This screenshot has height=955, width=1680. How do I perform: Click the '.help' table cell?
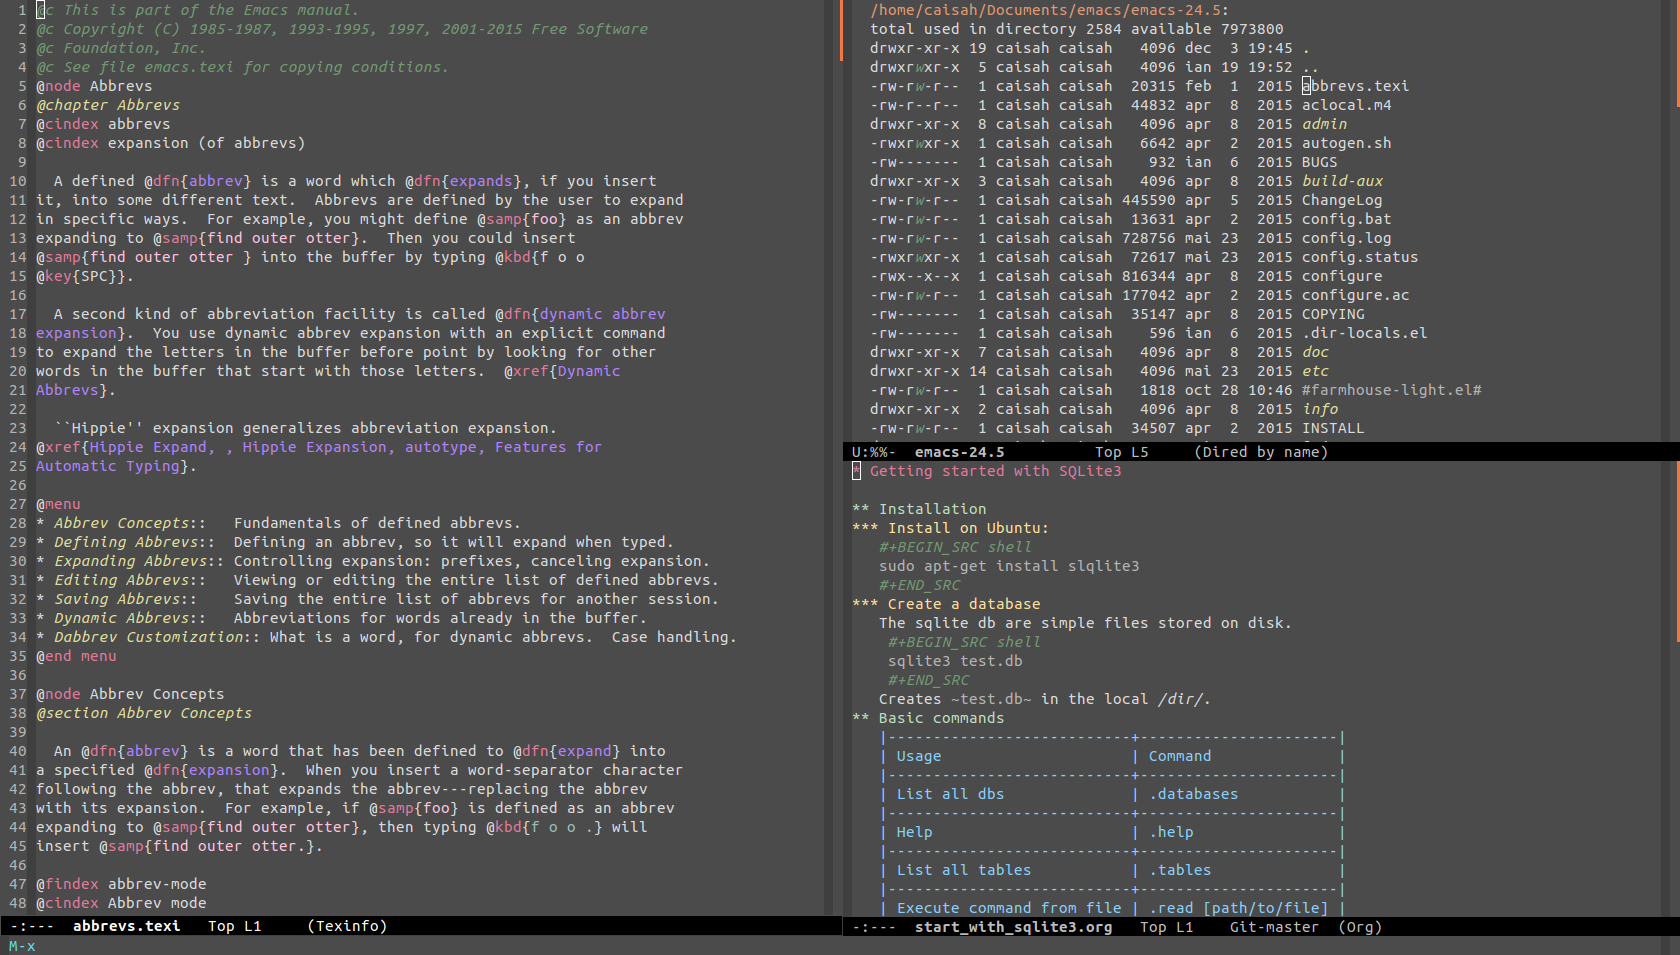(x=1171, y=832)
